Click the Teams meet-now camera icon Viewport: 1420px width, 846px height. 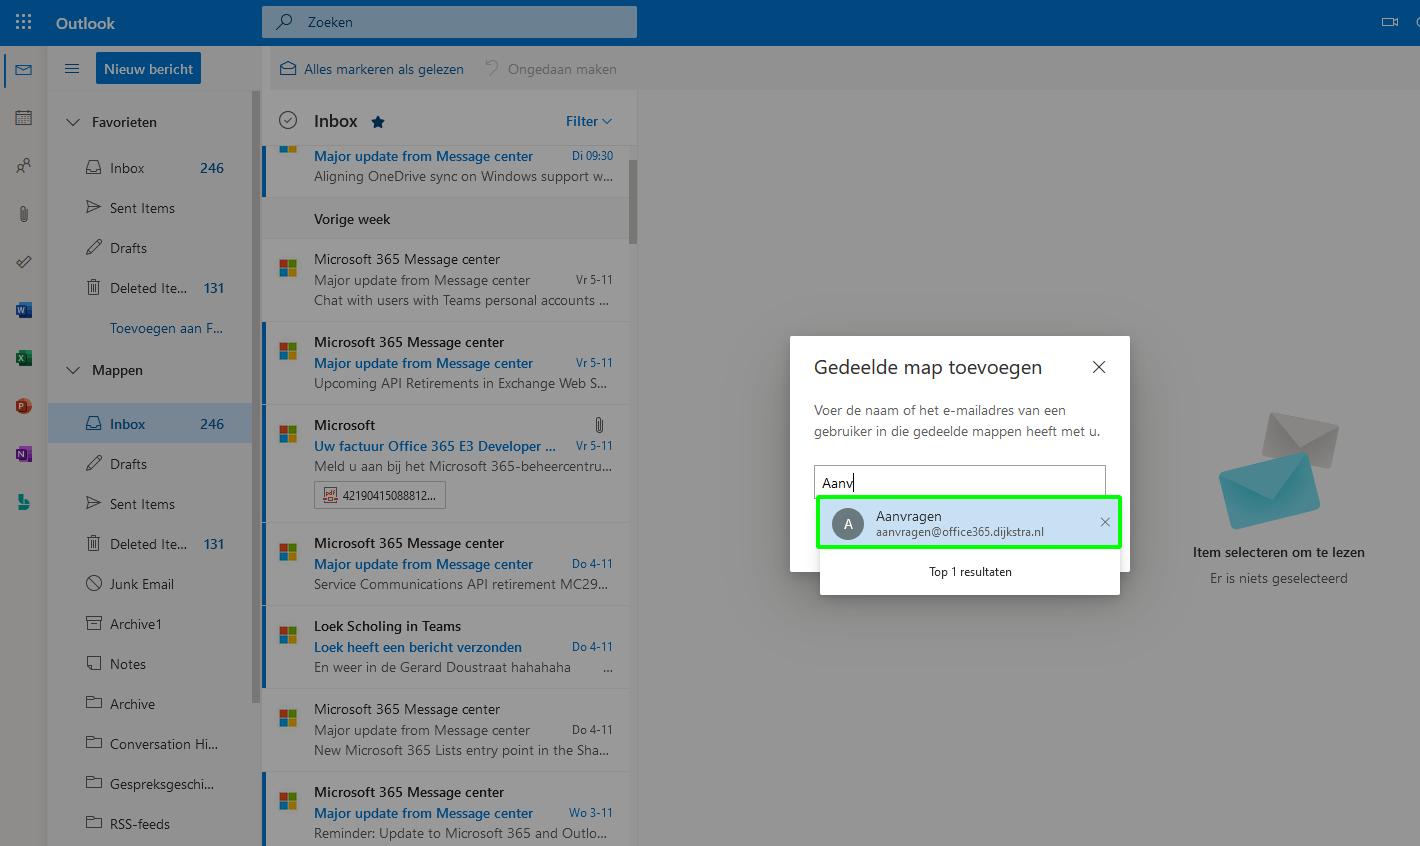pyautogui.click(x=1390, y=22)
